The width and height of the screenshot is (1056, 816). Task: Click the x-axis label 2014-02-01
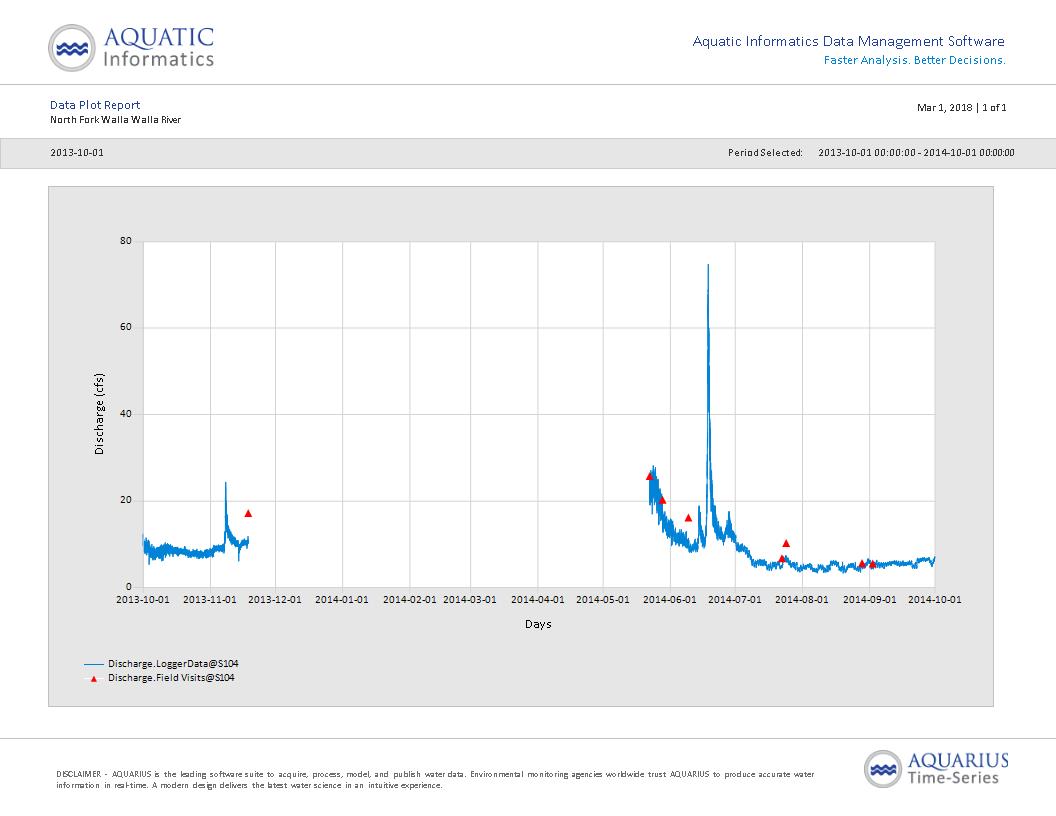pyautogui.click(x=409, y=599)
